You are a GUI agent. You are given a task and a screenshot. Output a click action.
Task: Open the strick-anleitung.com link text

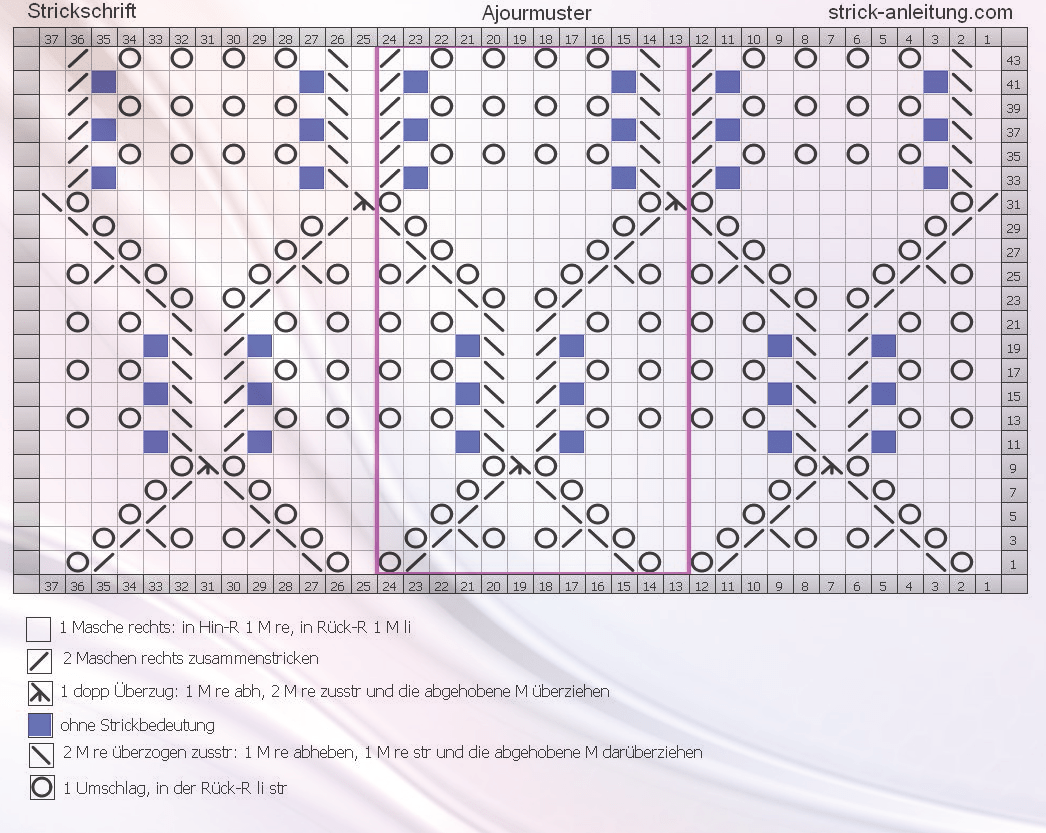point(920,12)
